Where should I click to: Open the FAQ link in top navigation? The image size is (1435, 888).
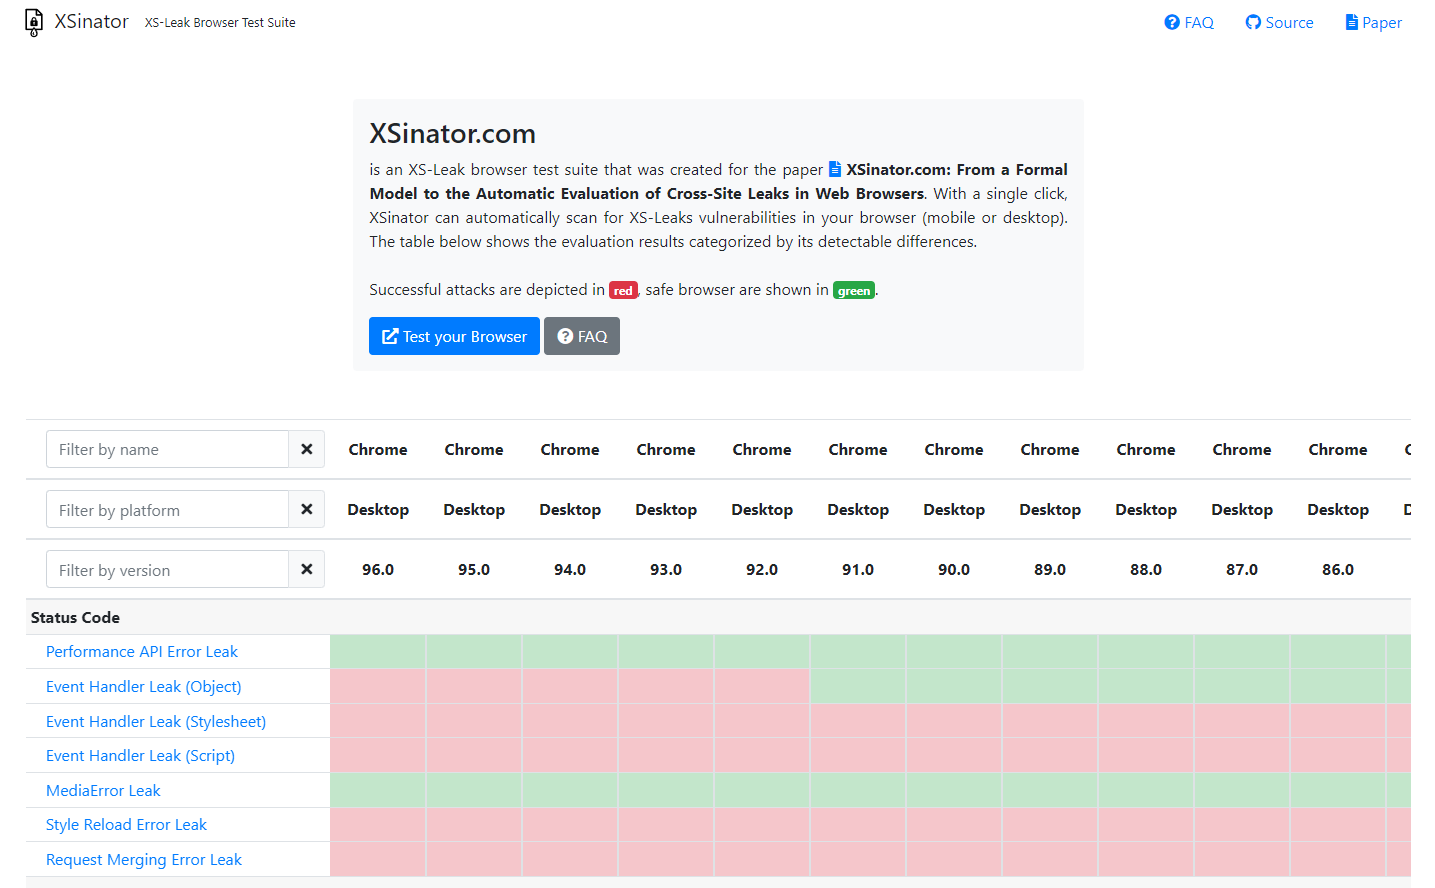click(x=1189, y=22)
